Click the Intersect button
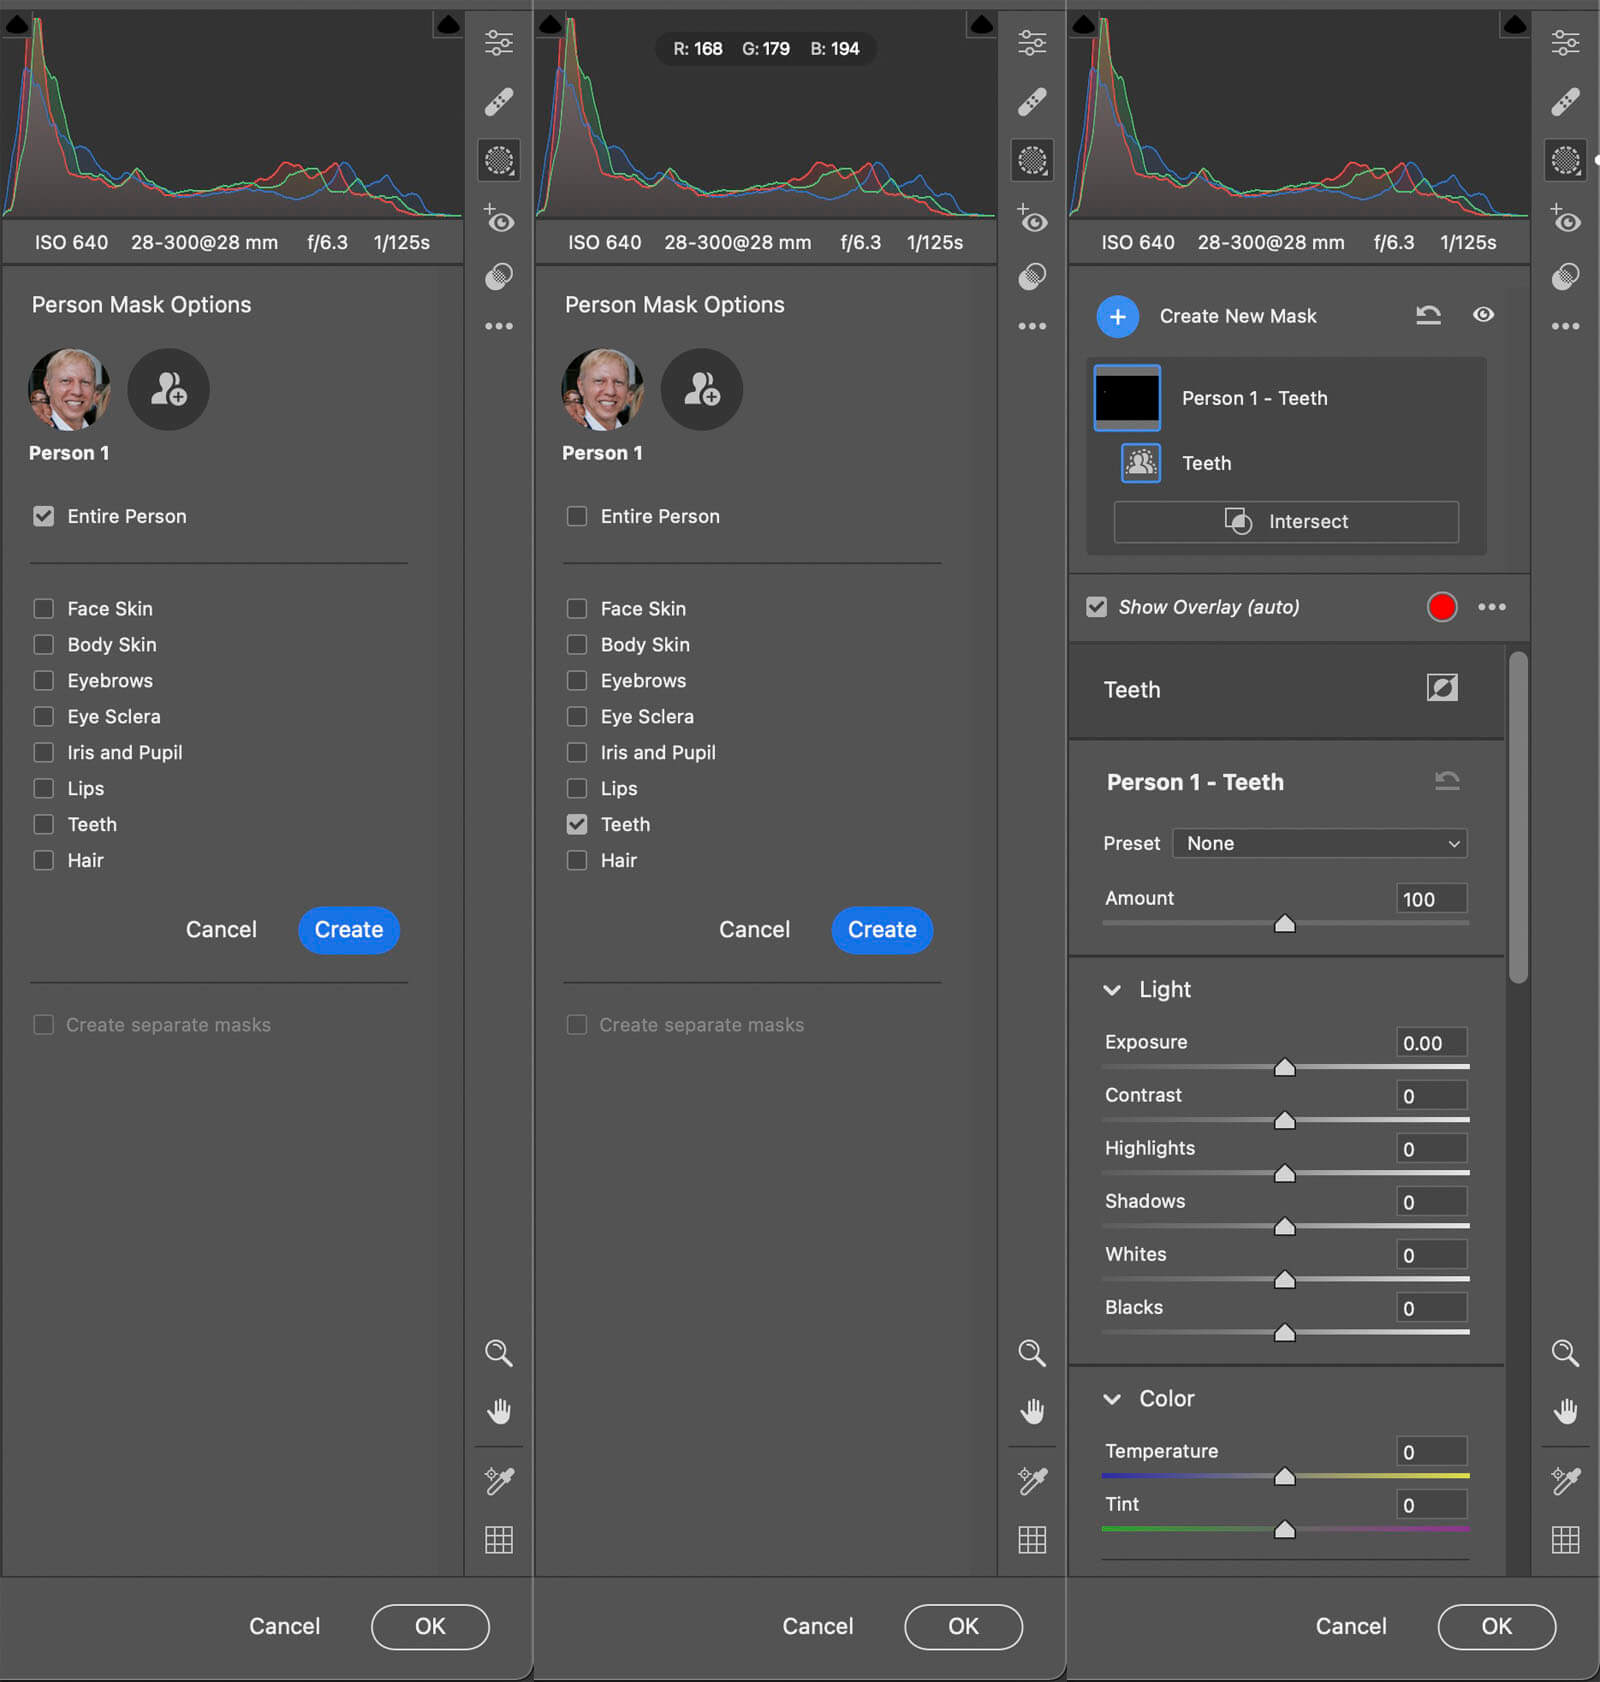Viewport: 1600px width, 1682px height. click(1286, 522)
